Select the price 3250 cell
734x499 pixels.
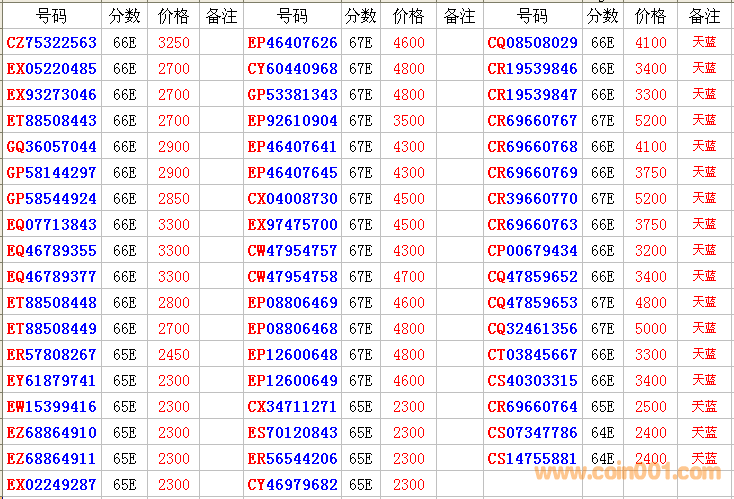(173, 43)
